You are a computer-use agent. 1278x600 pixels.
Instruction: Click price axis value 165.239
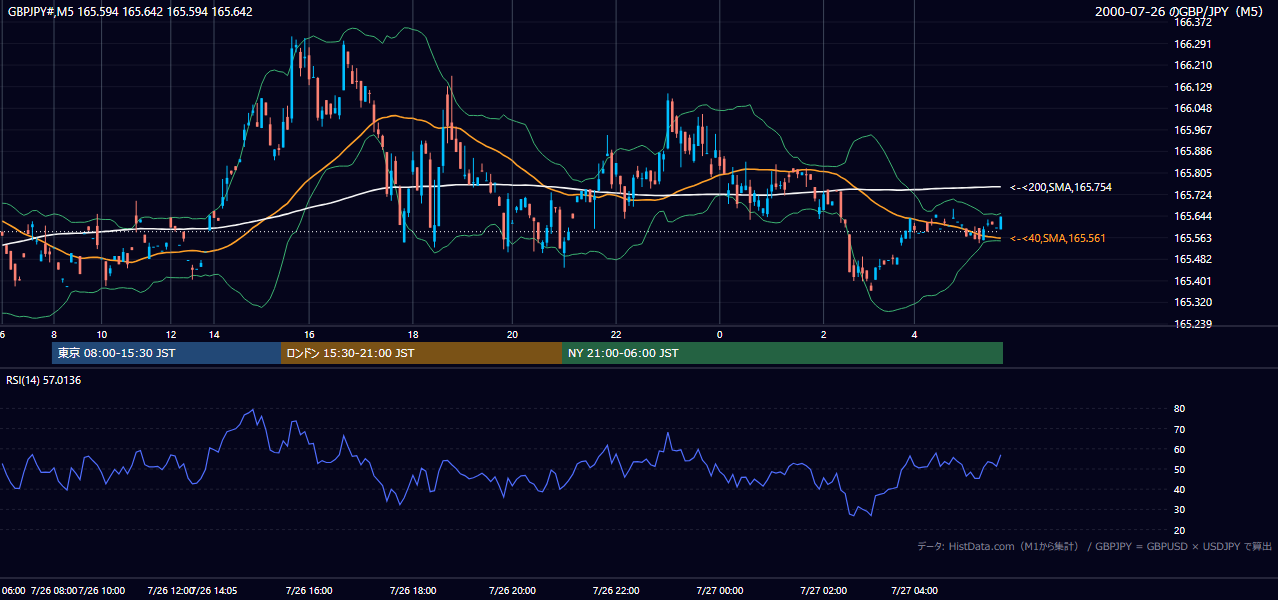point(1192,324)
